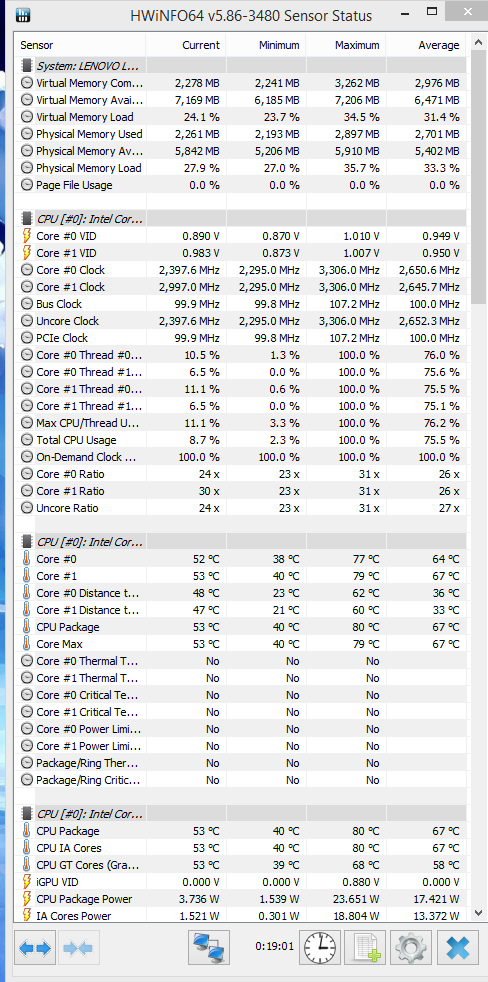
Task: Select the Core #0 Clock row
Action: 241,270
